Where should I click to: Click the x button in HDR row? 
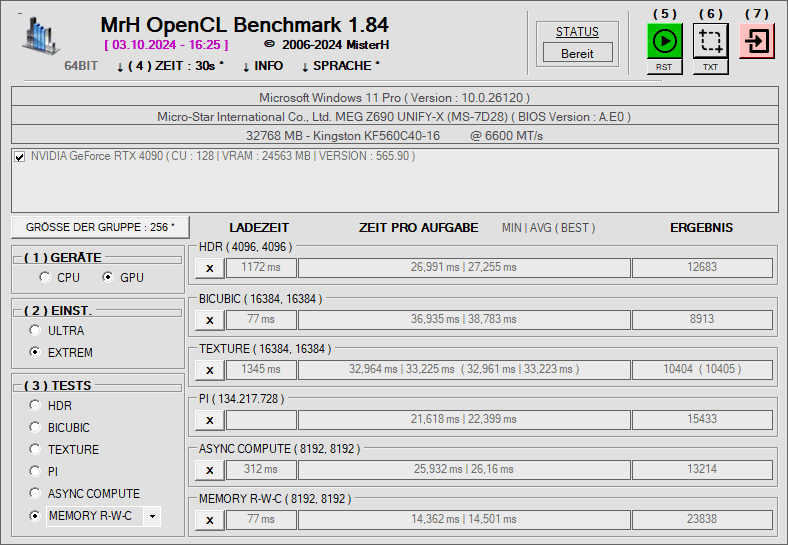pos(210,268)
